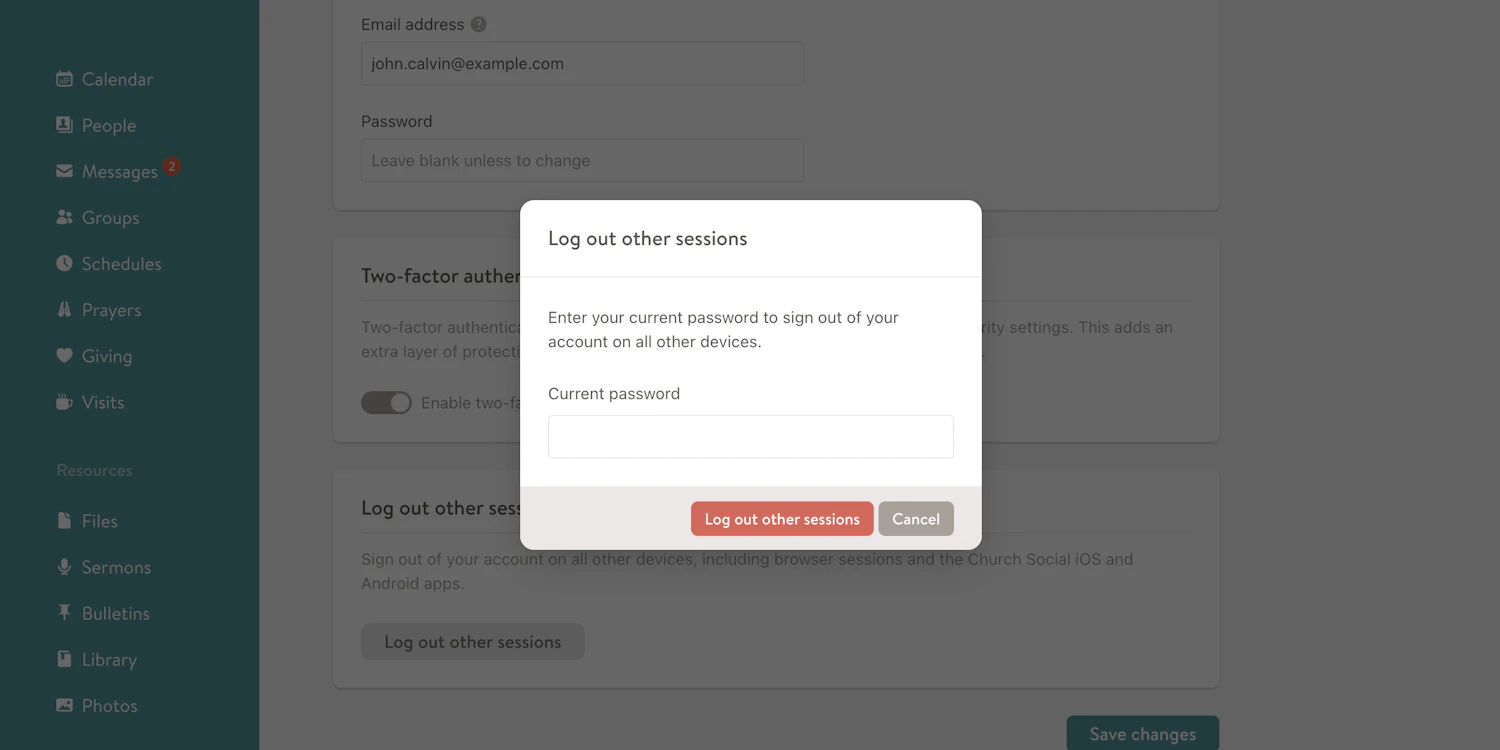Click the email address input field
The height and width of the screenshot is (750, 1500).
(582, 62)
